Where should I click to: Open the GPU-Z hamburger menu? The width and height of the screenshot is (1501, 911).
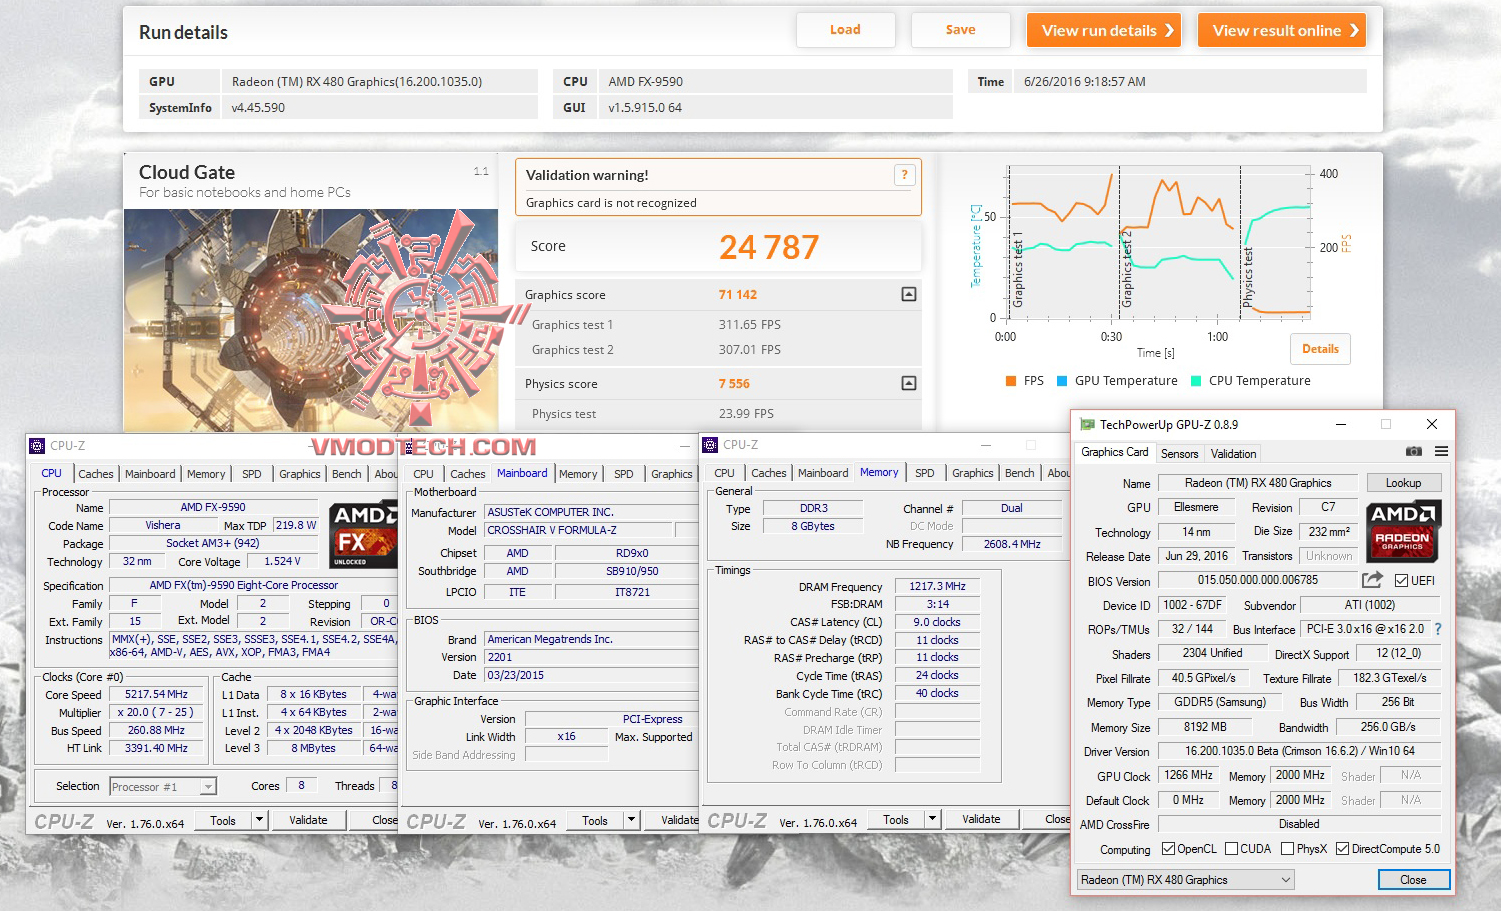[1441, 452]
